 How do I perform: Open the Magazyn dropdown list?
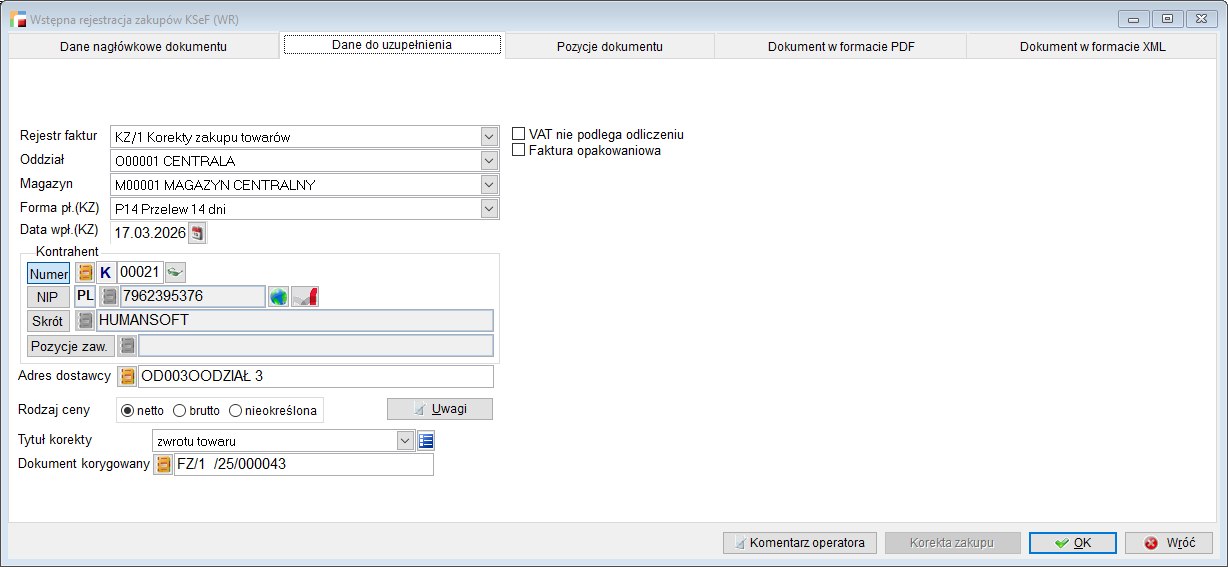click(x=489, y=185)
